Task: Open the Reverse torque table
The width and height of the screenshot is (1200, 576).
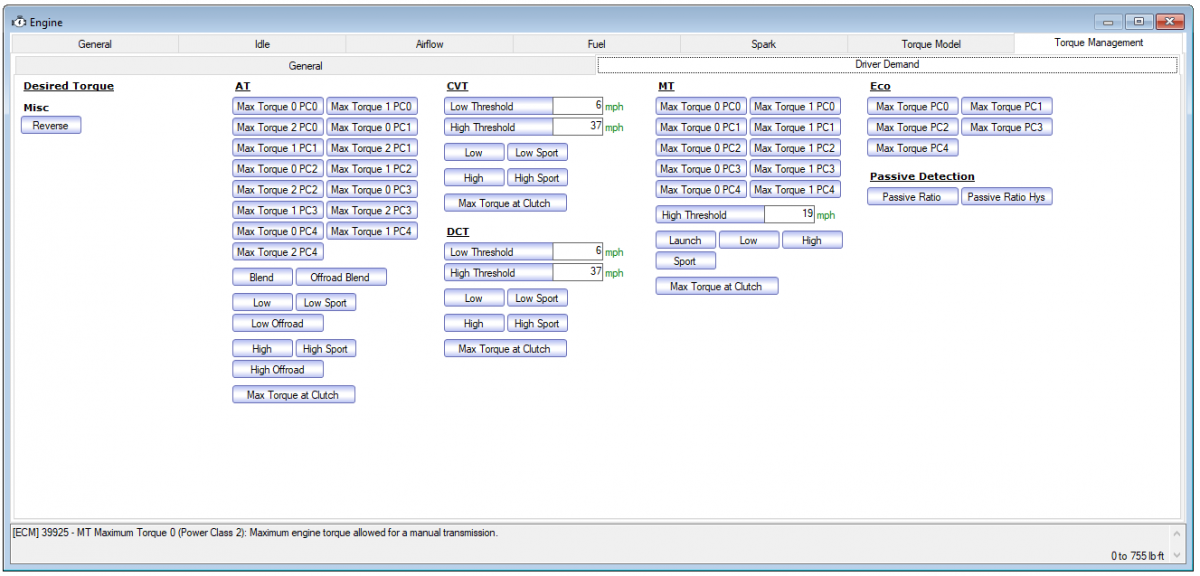Action: [50, 125]
